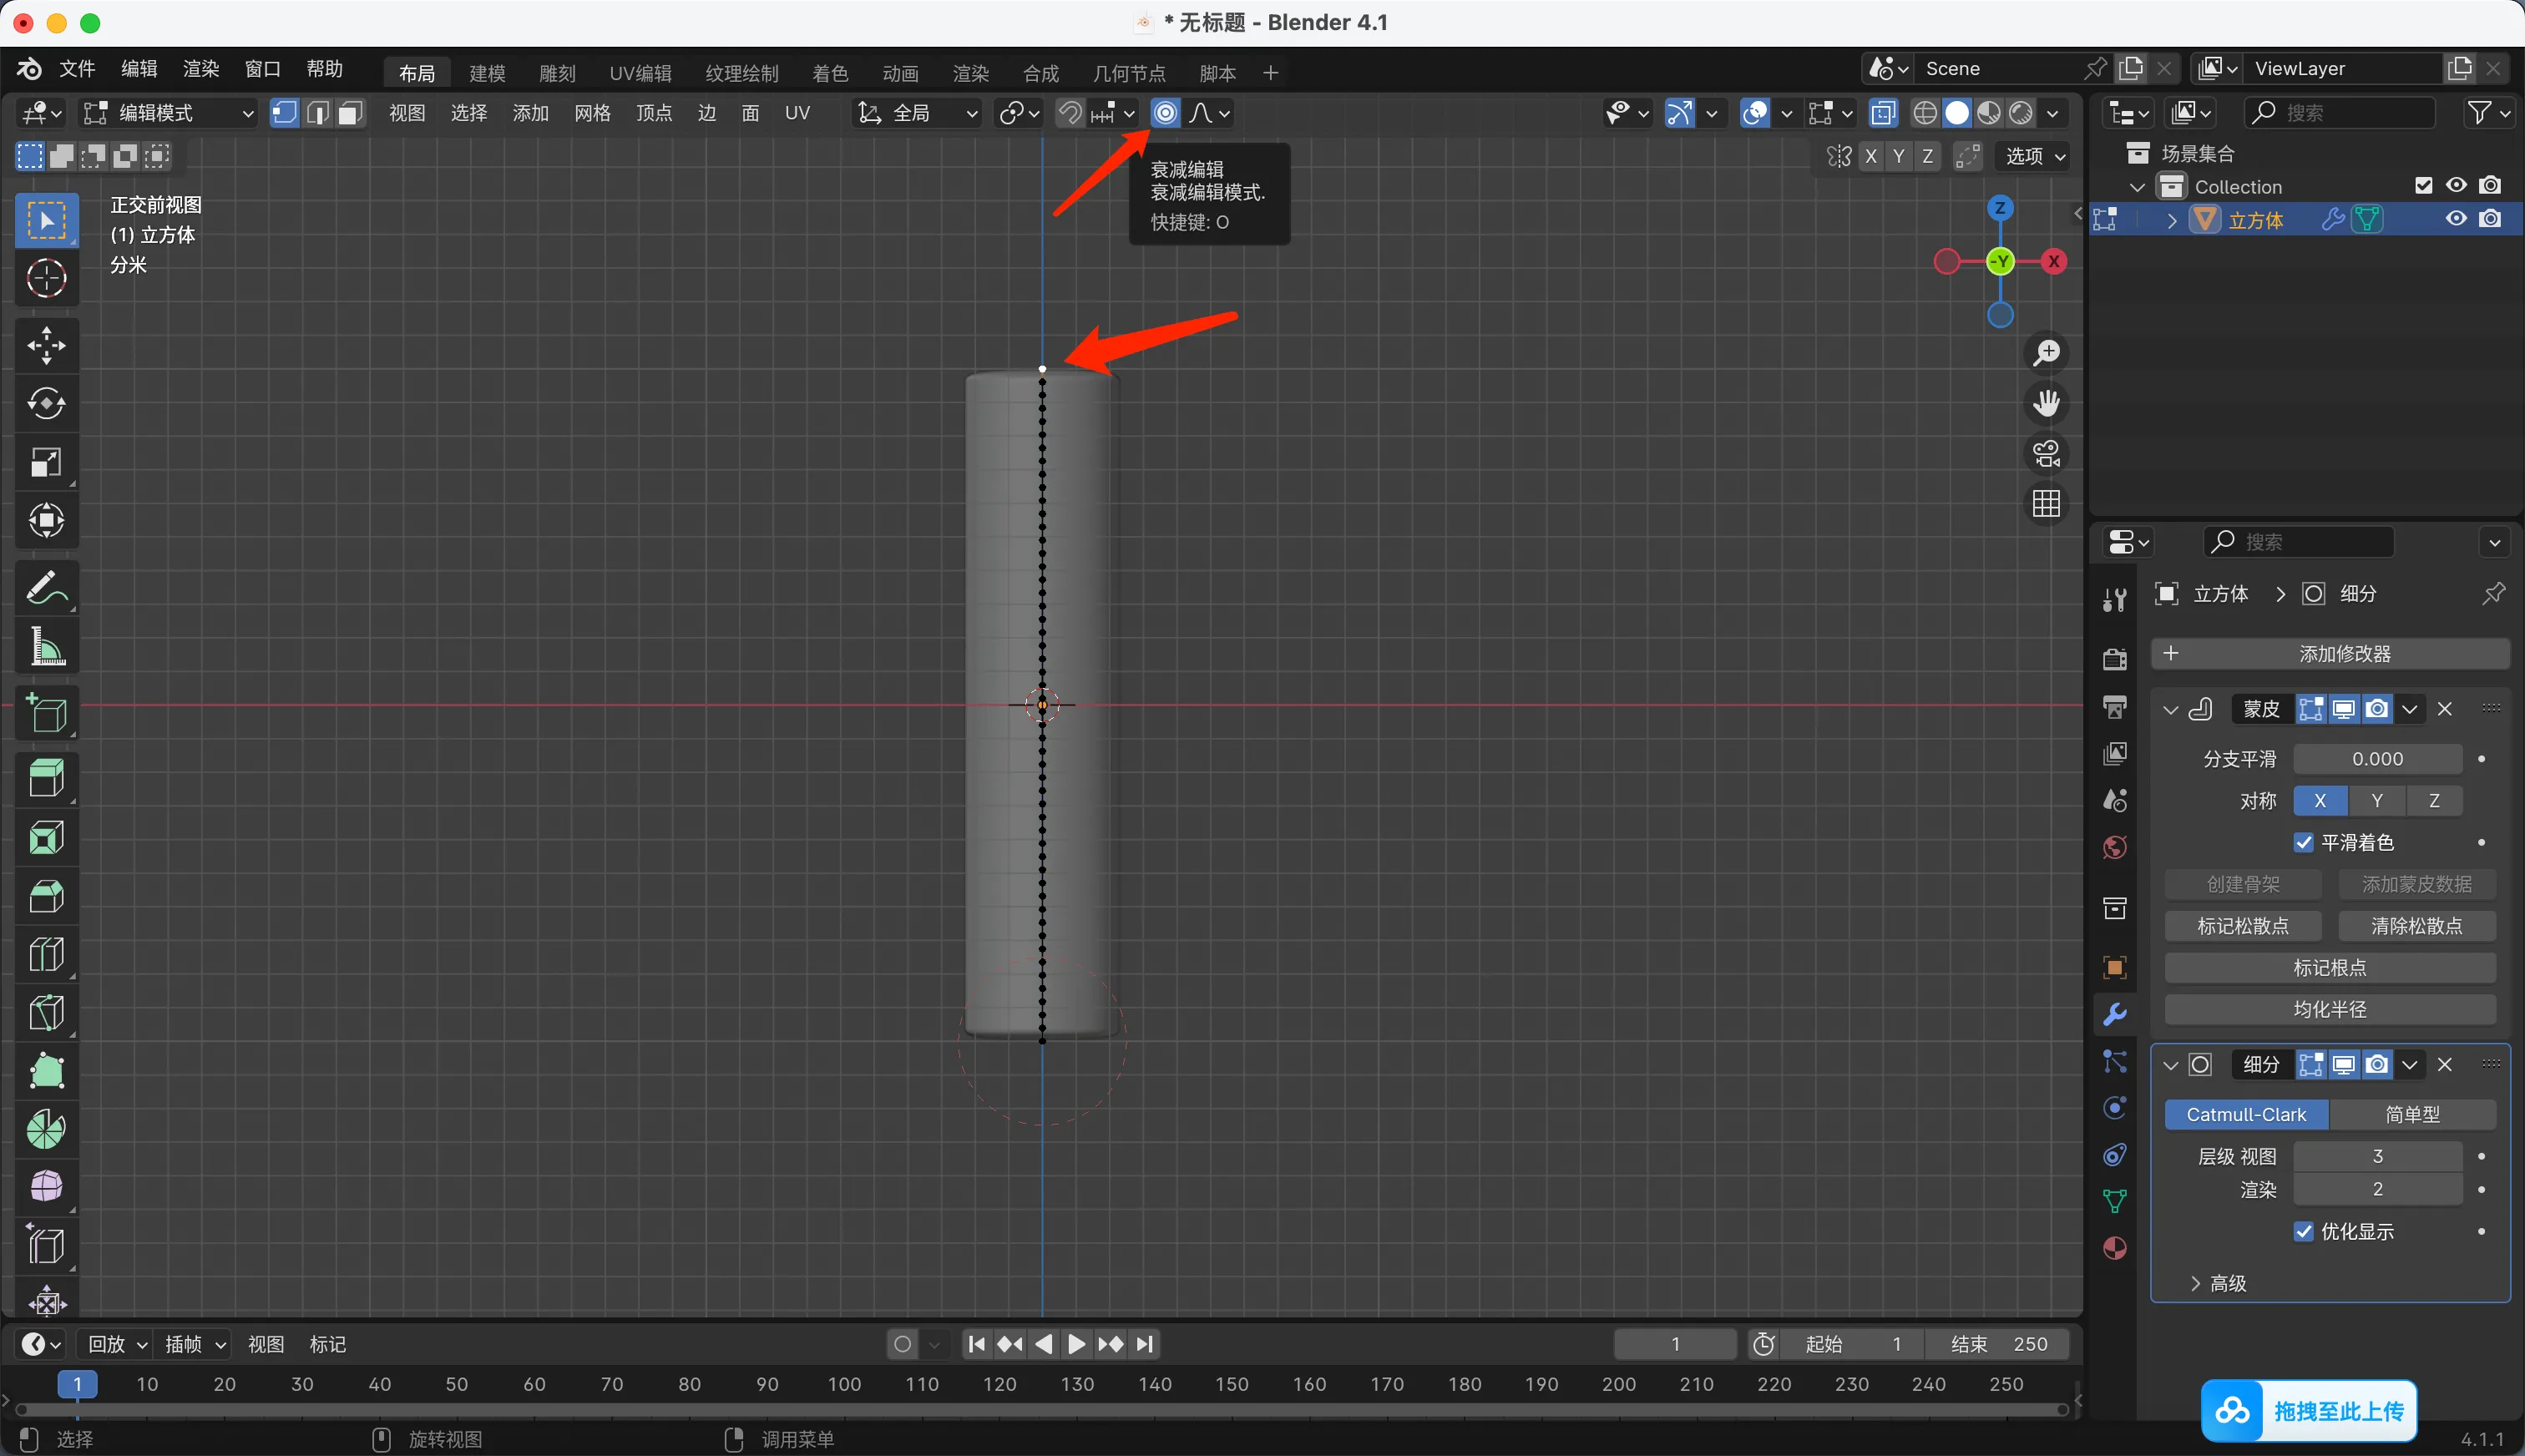Screen dimensions: 2525x1456
Task: Toggle camera view in the viewport
Action: (x=2046, y=453)
